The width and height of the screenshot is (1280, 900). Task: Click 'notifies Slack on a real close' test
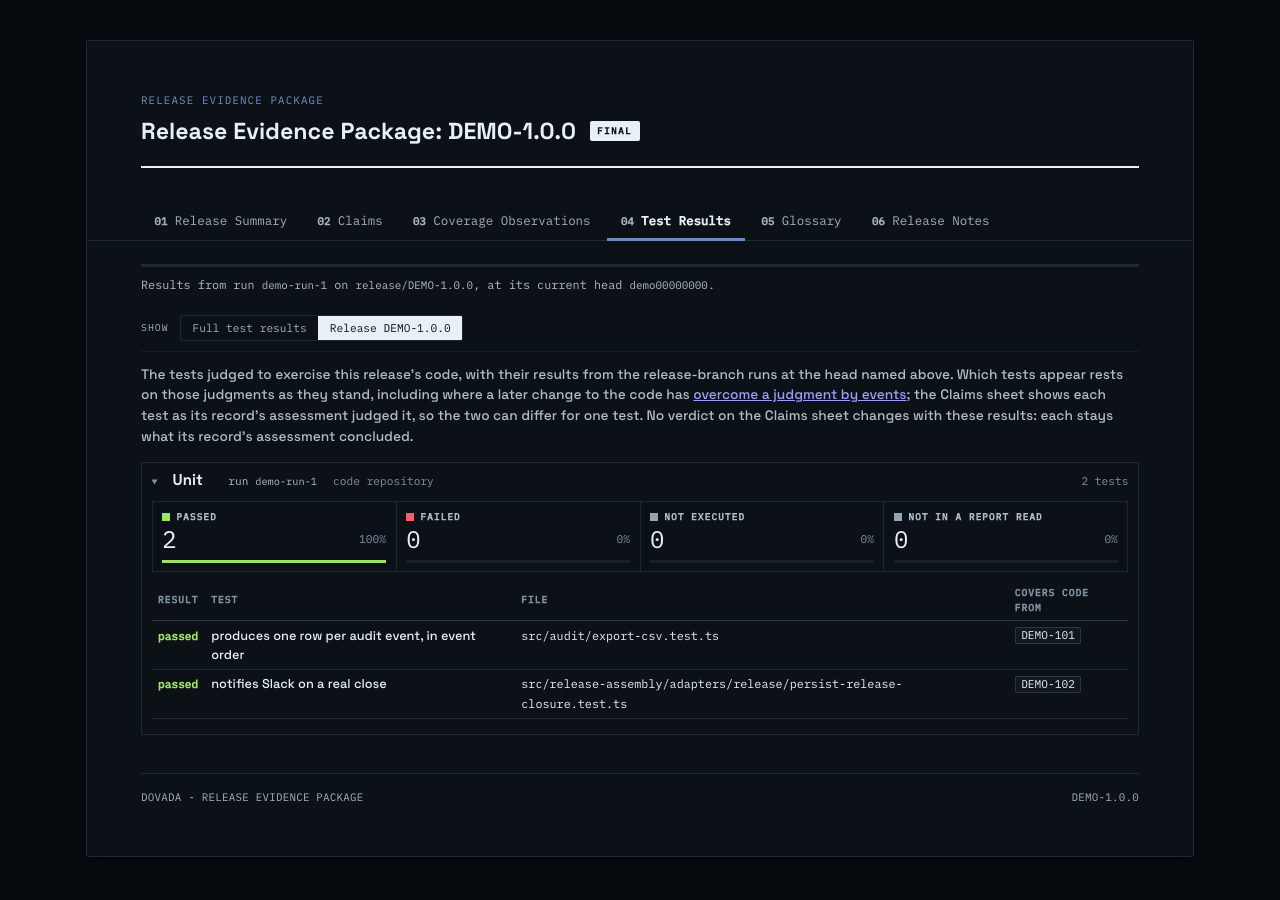pyautogui.click(x=298, y=684)
